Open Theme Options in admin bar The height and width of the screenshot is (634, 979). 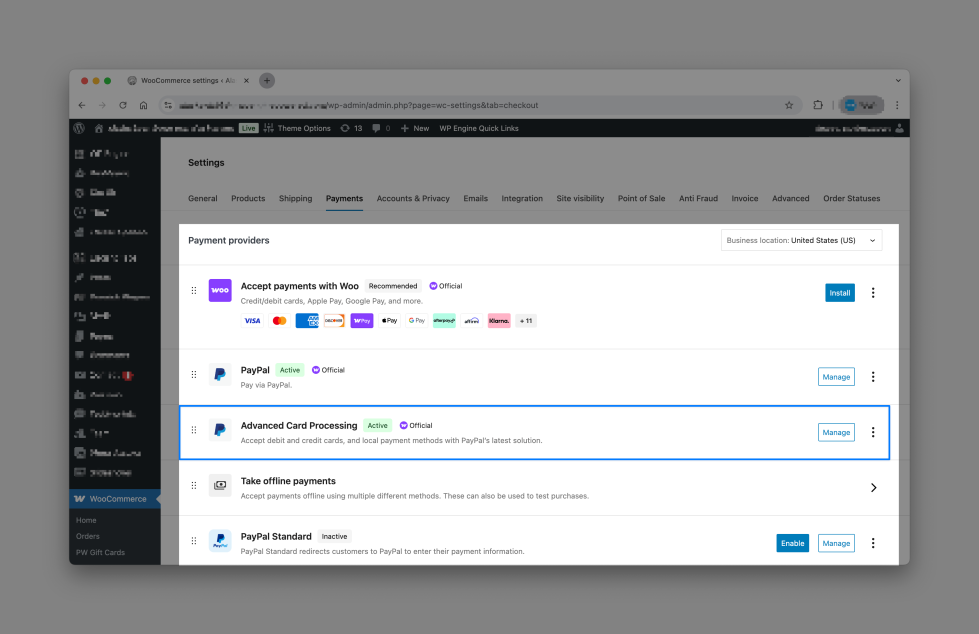click(297, 128)
